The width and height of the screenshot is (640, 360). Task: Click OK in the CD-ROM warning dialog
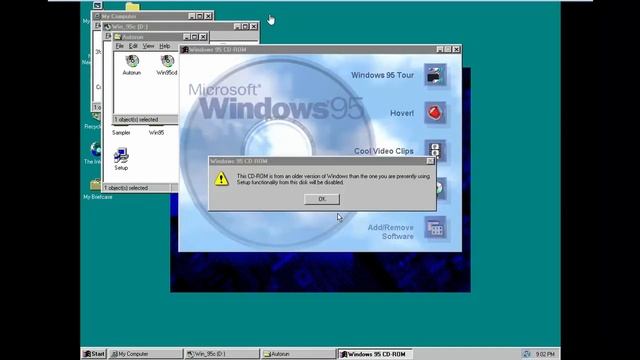click(x=322, y=199)
